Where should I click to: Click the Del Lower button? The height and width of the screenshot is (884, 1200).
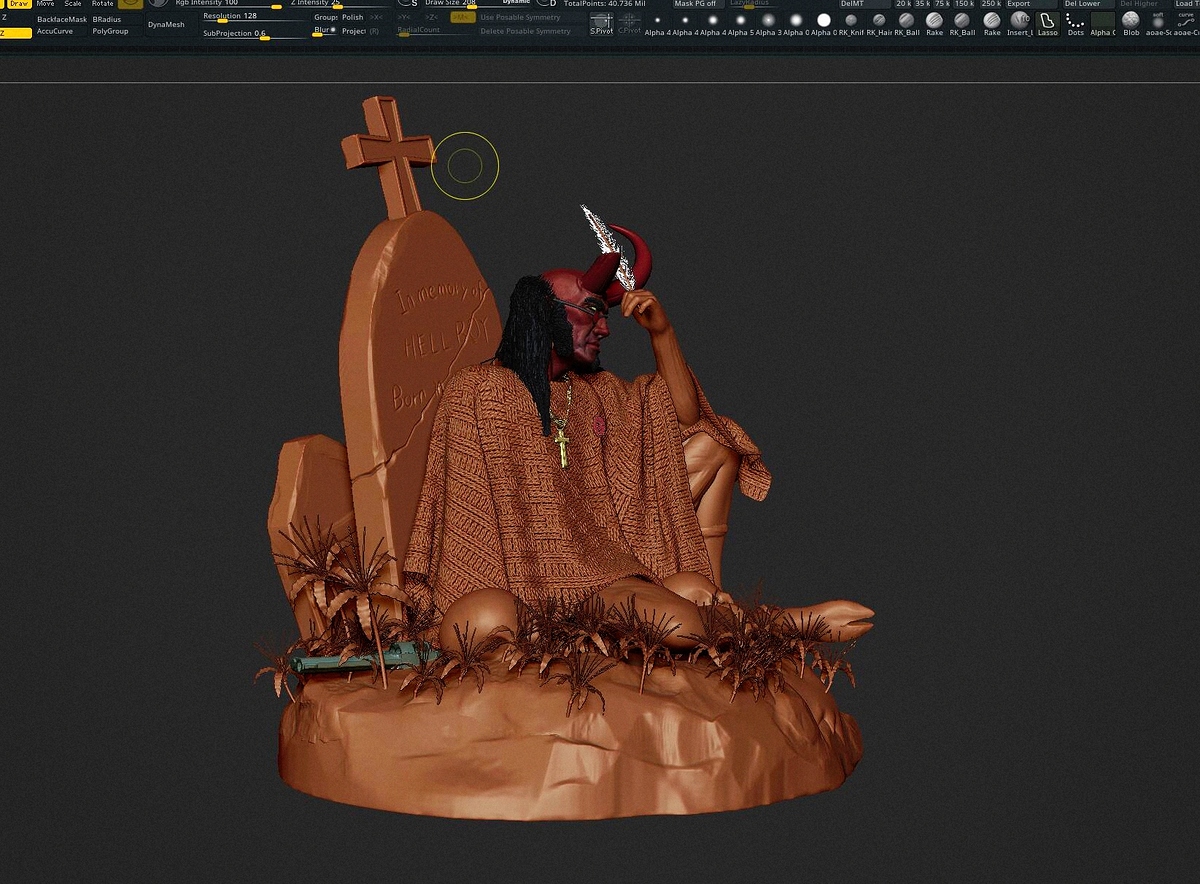1088,4
